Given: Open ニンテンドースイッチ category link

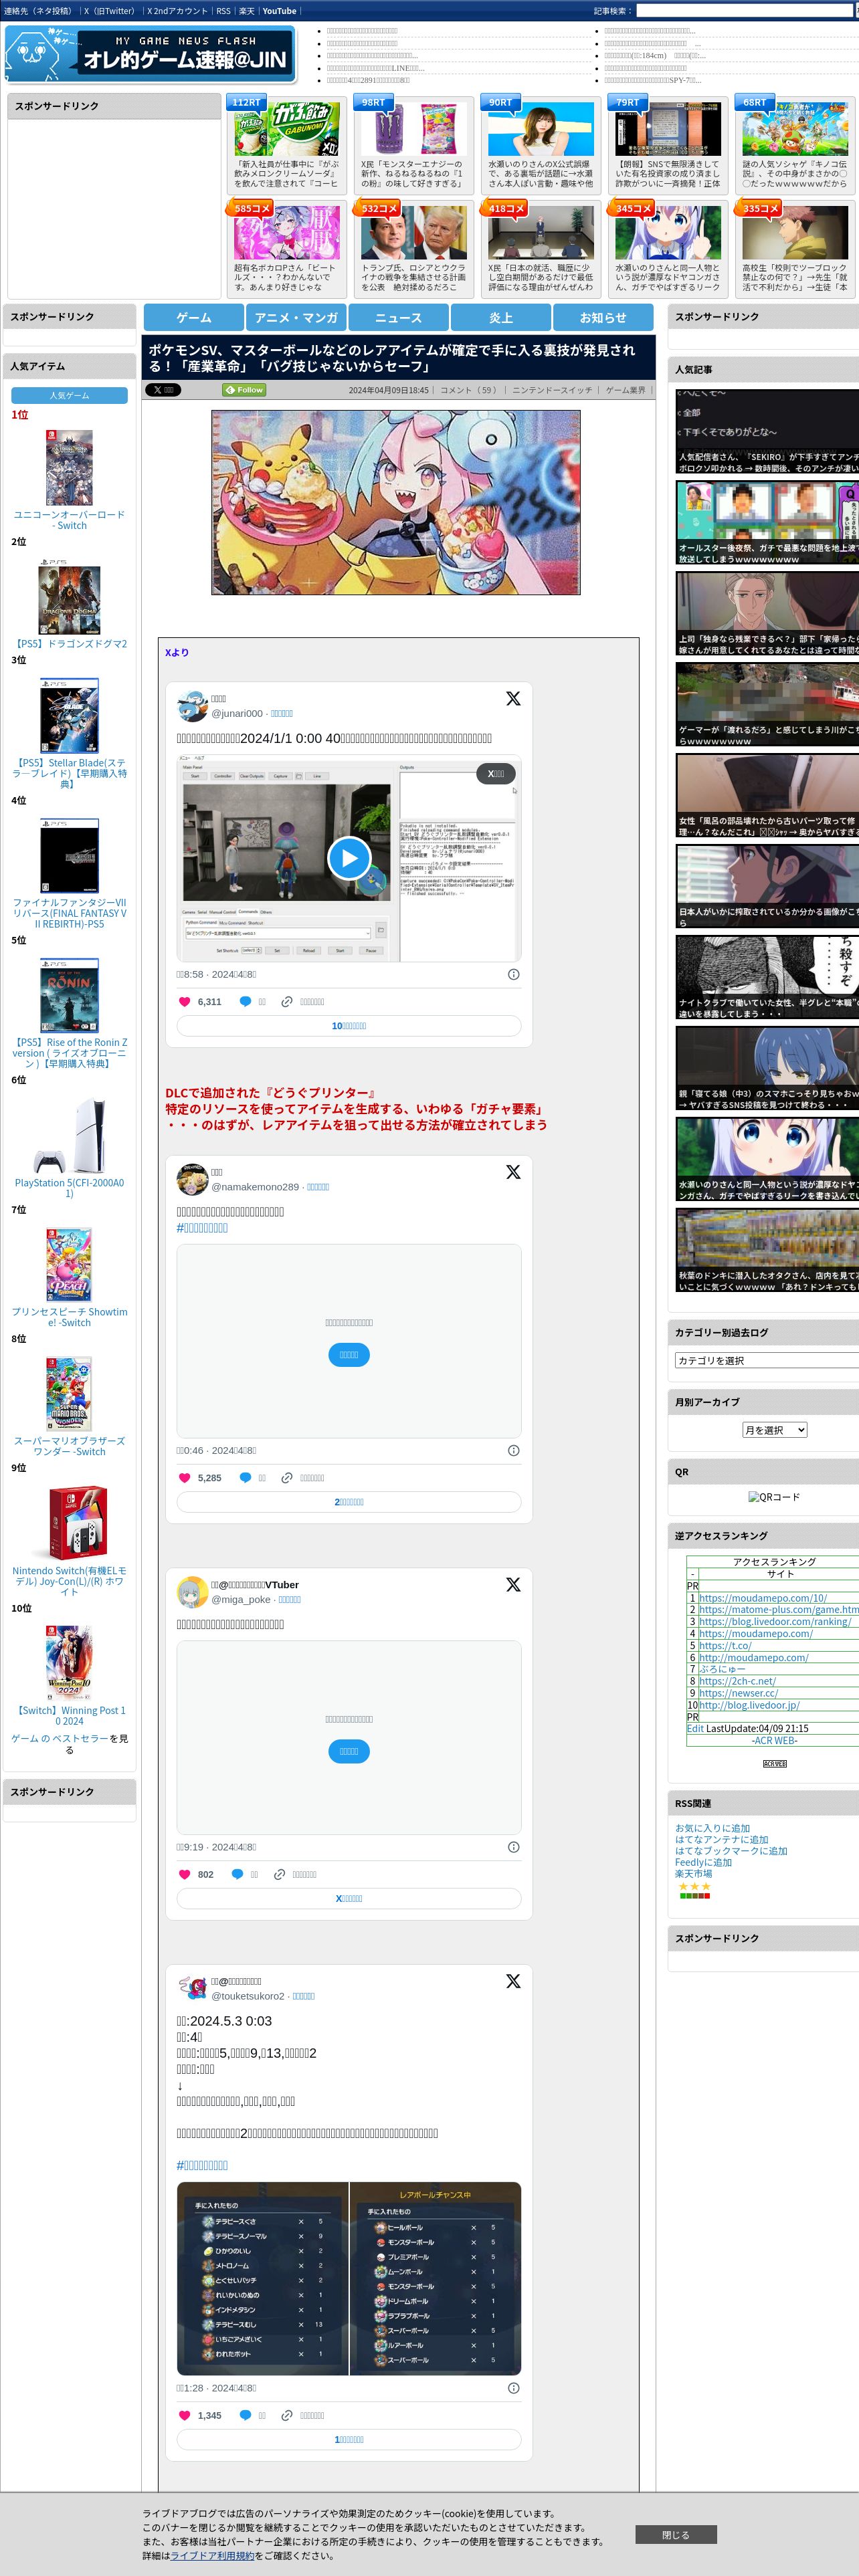Looking at the screenshot, I should point(552,390).
